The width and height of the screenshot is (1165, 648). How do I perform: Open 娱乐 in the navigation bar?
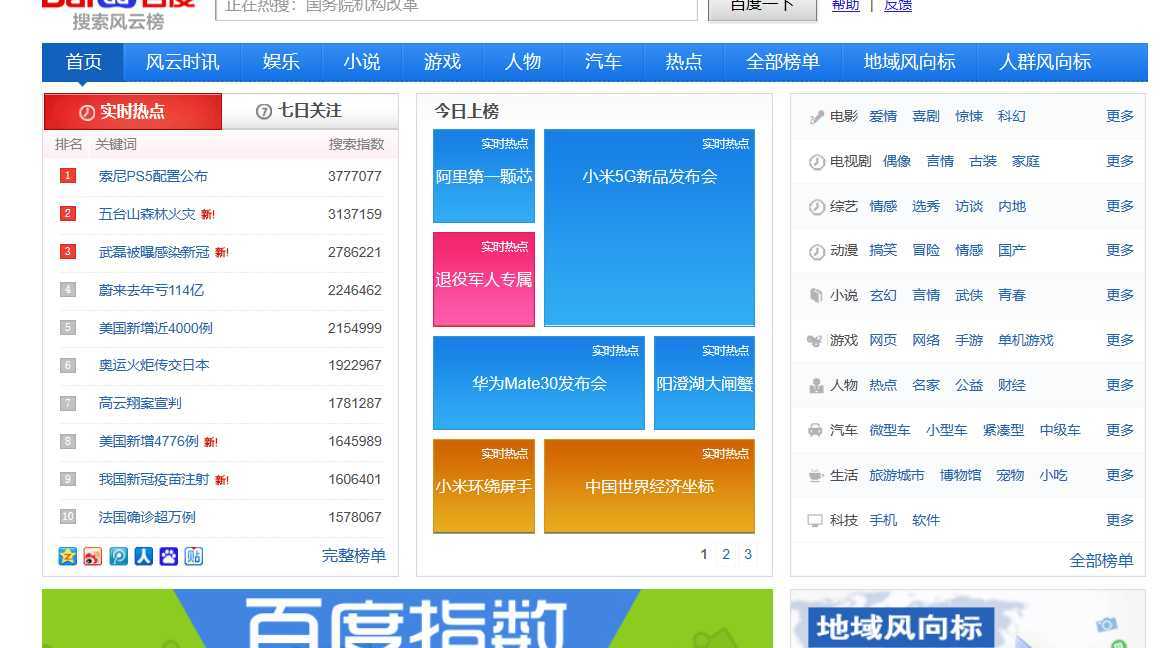281,62
